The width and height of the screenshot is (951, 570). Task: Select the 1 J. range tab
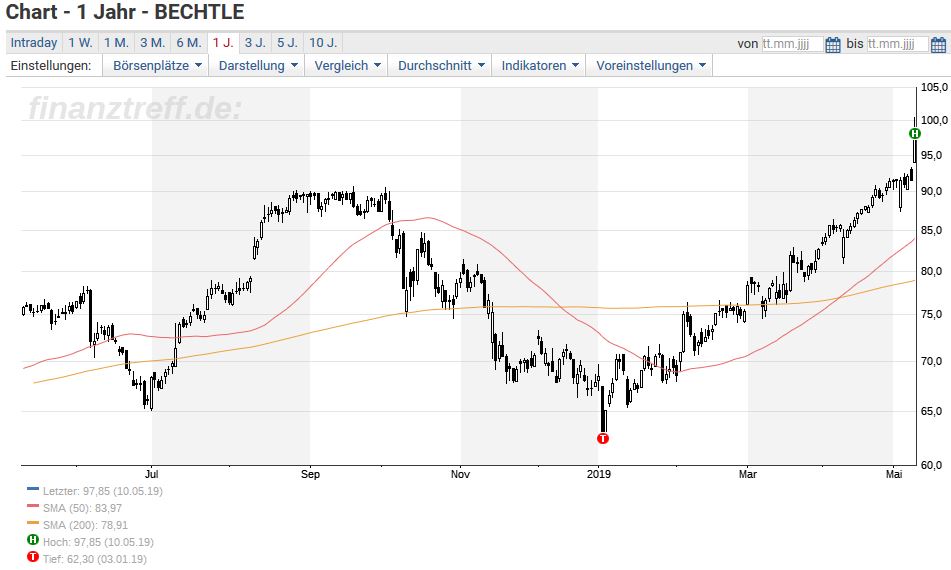point(223,43)
